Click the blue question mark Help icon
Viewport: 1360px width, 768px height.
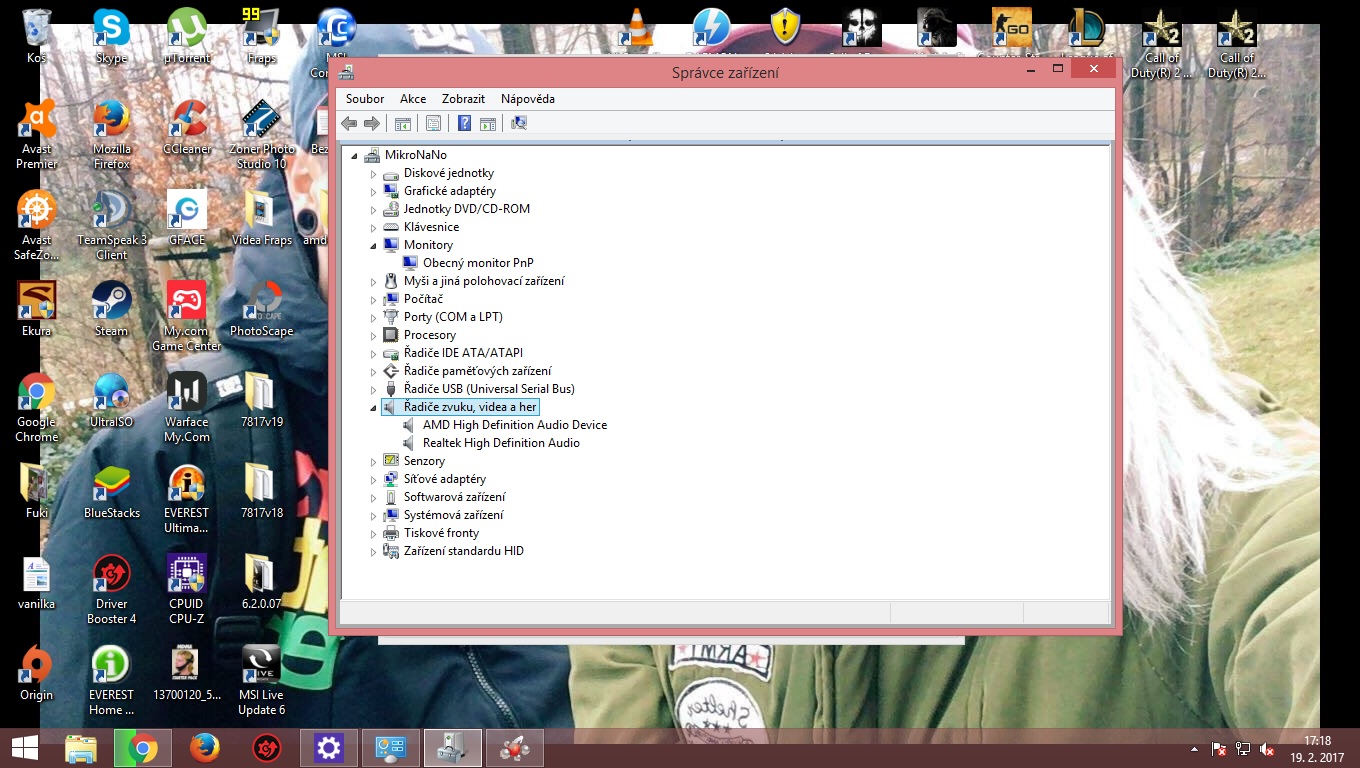tap(464, 123)
